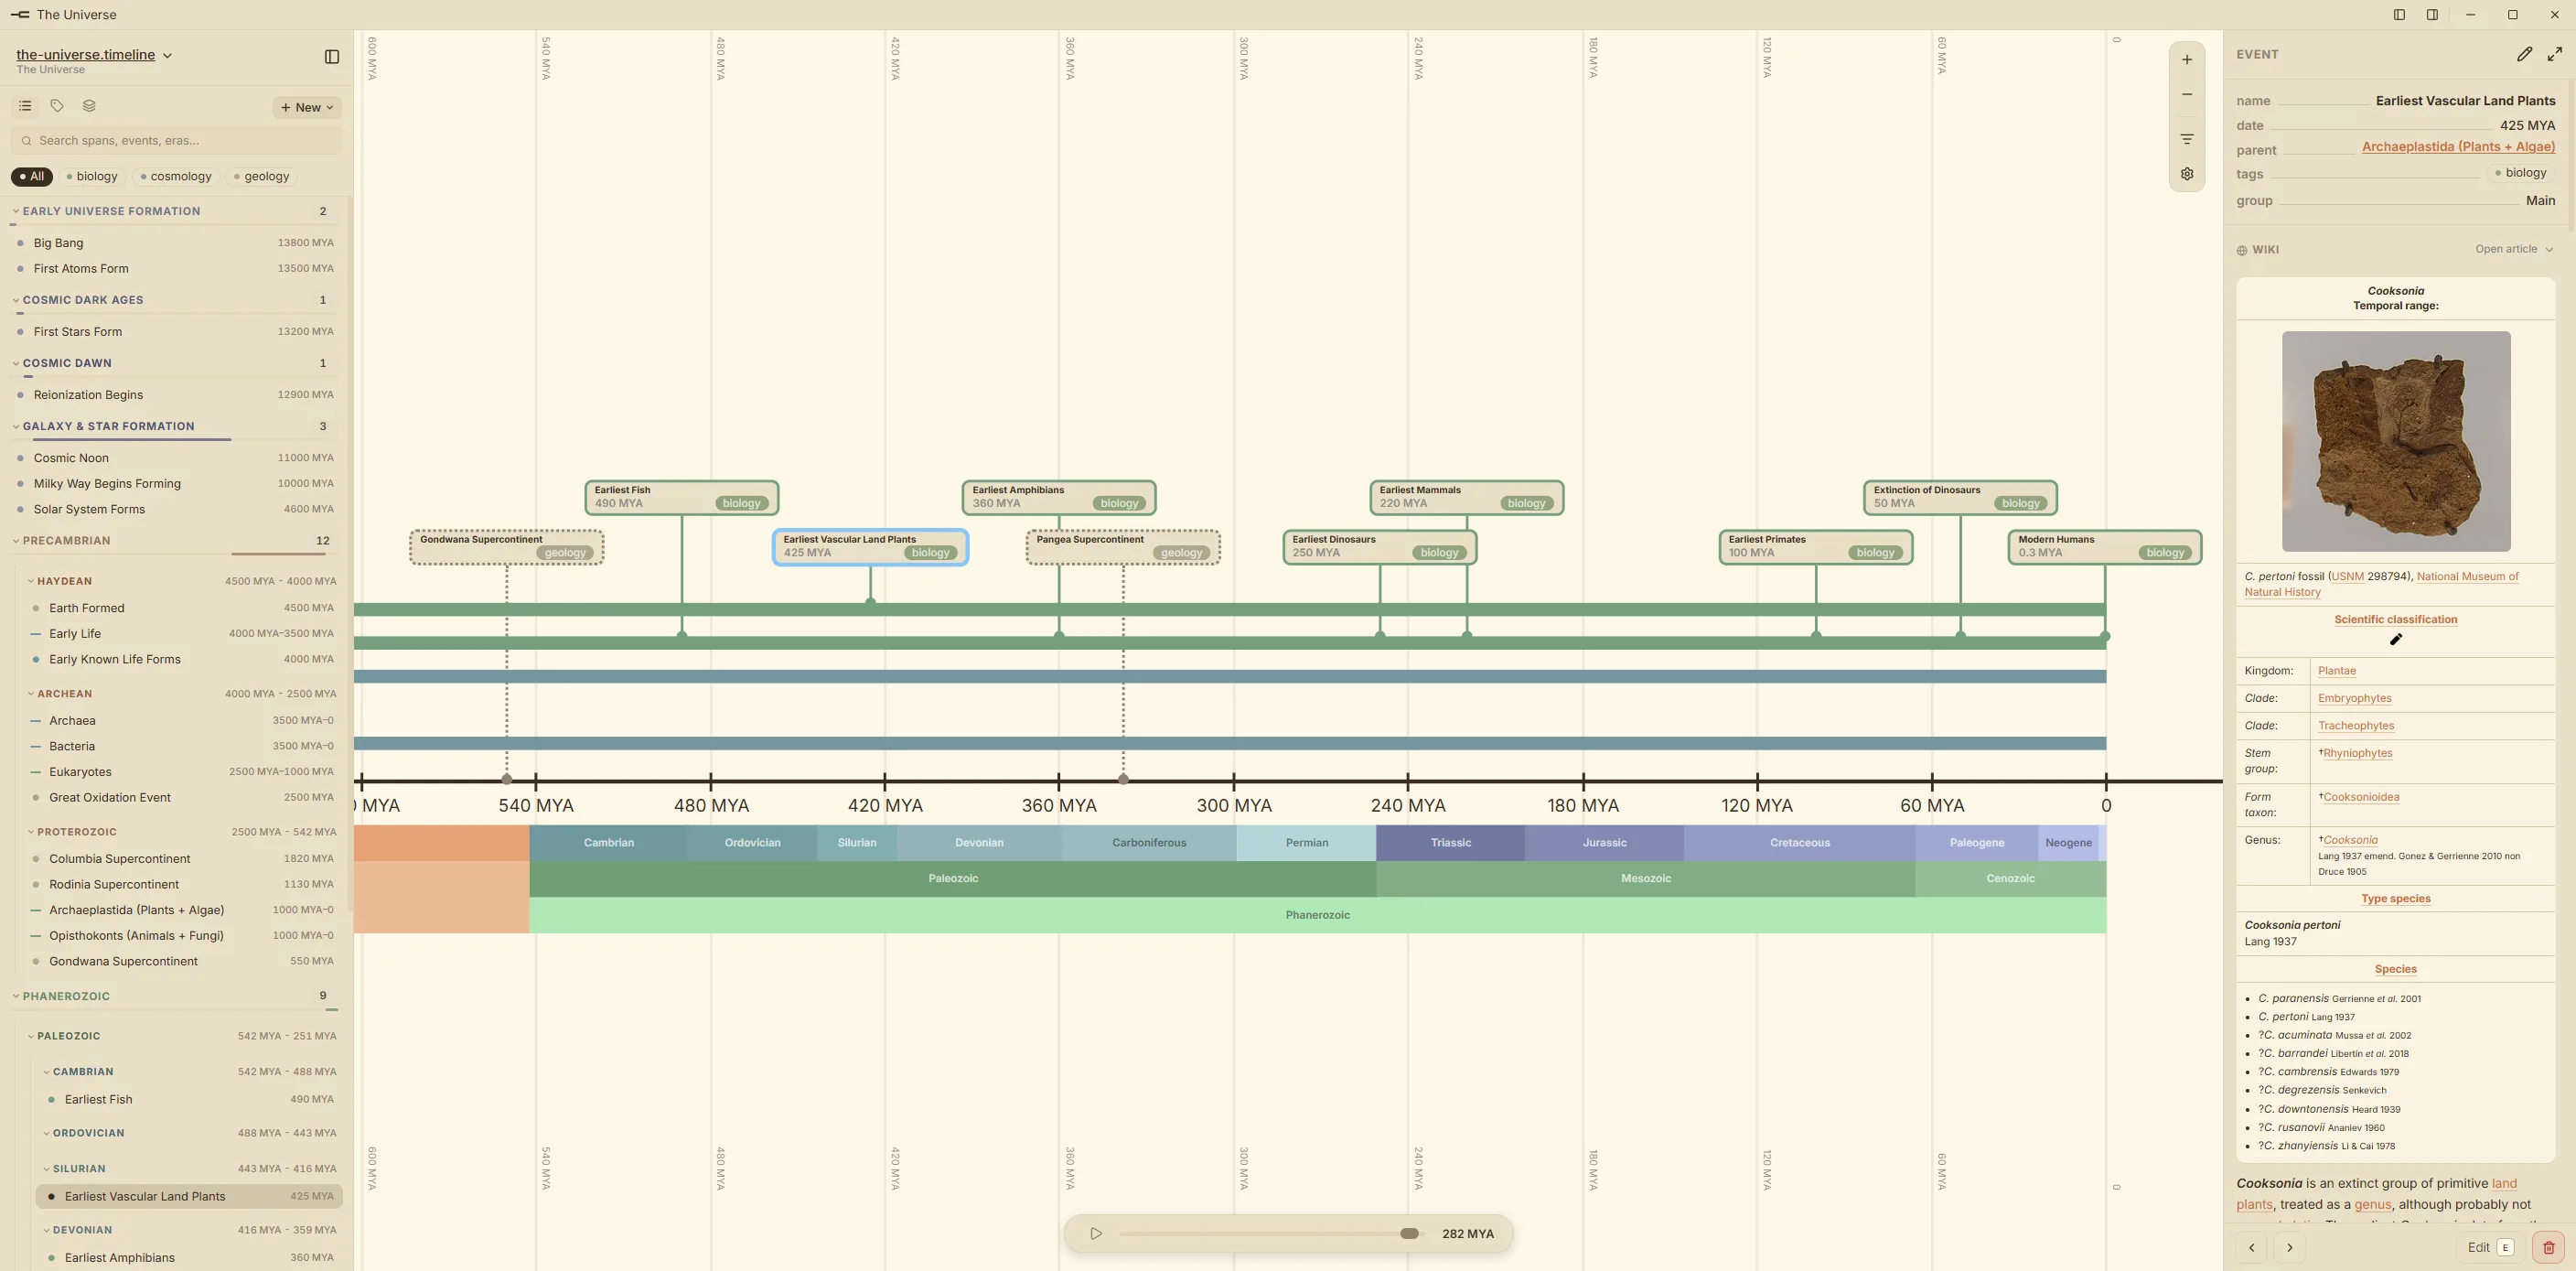Go to previous event arrow
This screenshot has height=1271, width=2576.
click(x=2251, y=1247)
